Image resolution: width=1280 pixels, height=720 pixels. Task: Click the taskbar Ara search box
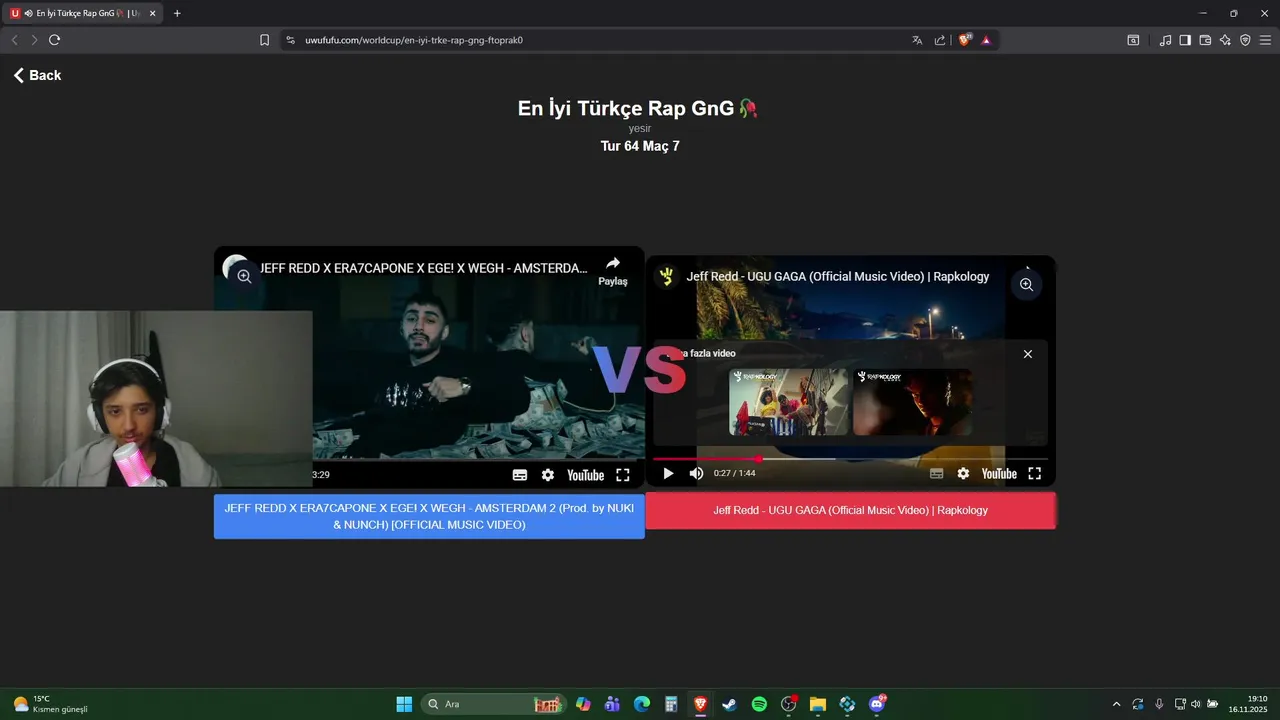coord(494,704)
